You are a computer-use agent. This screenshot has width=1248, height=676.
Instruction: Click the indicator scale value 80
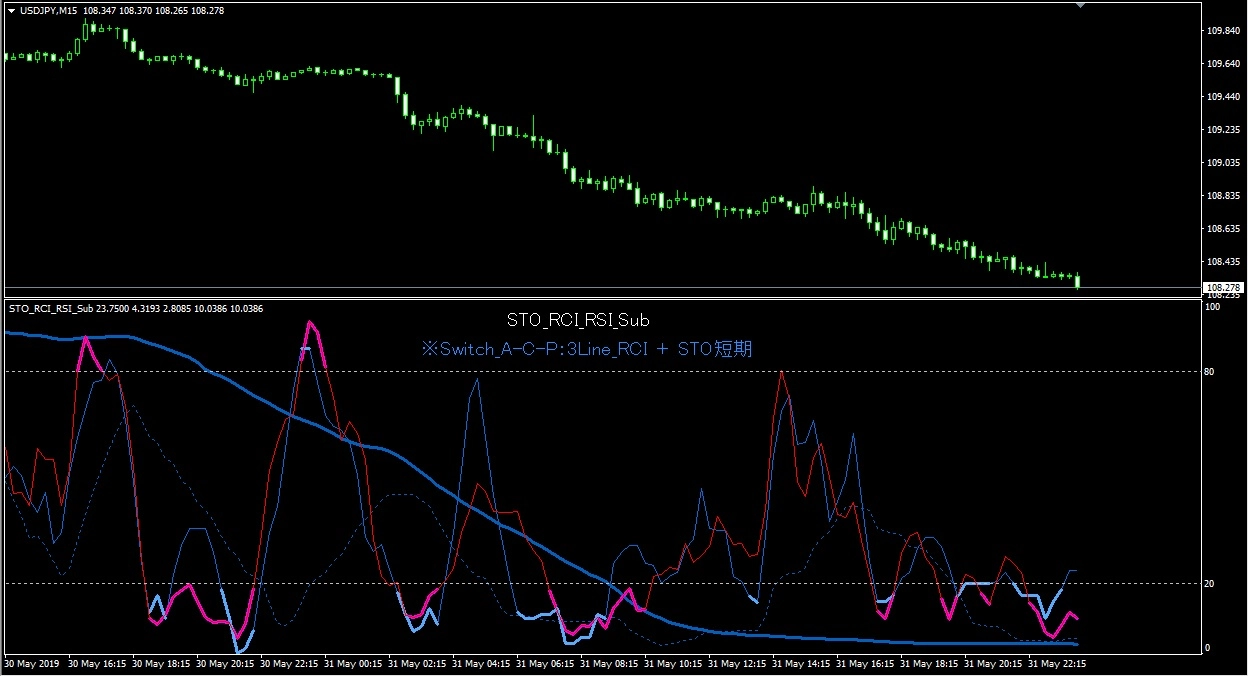(x=1211, y=372)
